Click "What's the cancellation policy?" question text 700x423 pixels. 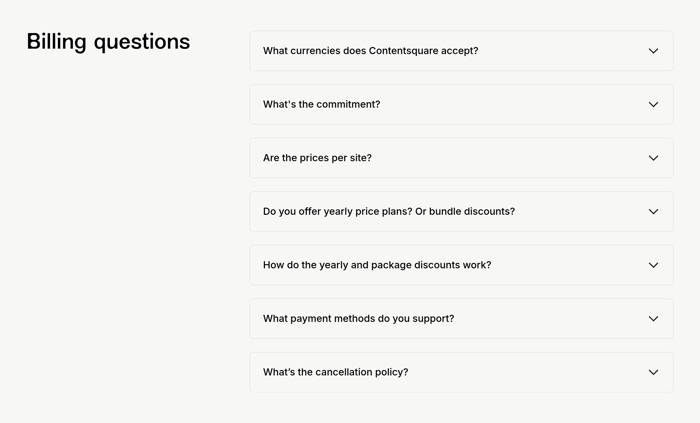point(335,372)
